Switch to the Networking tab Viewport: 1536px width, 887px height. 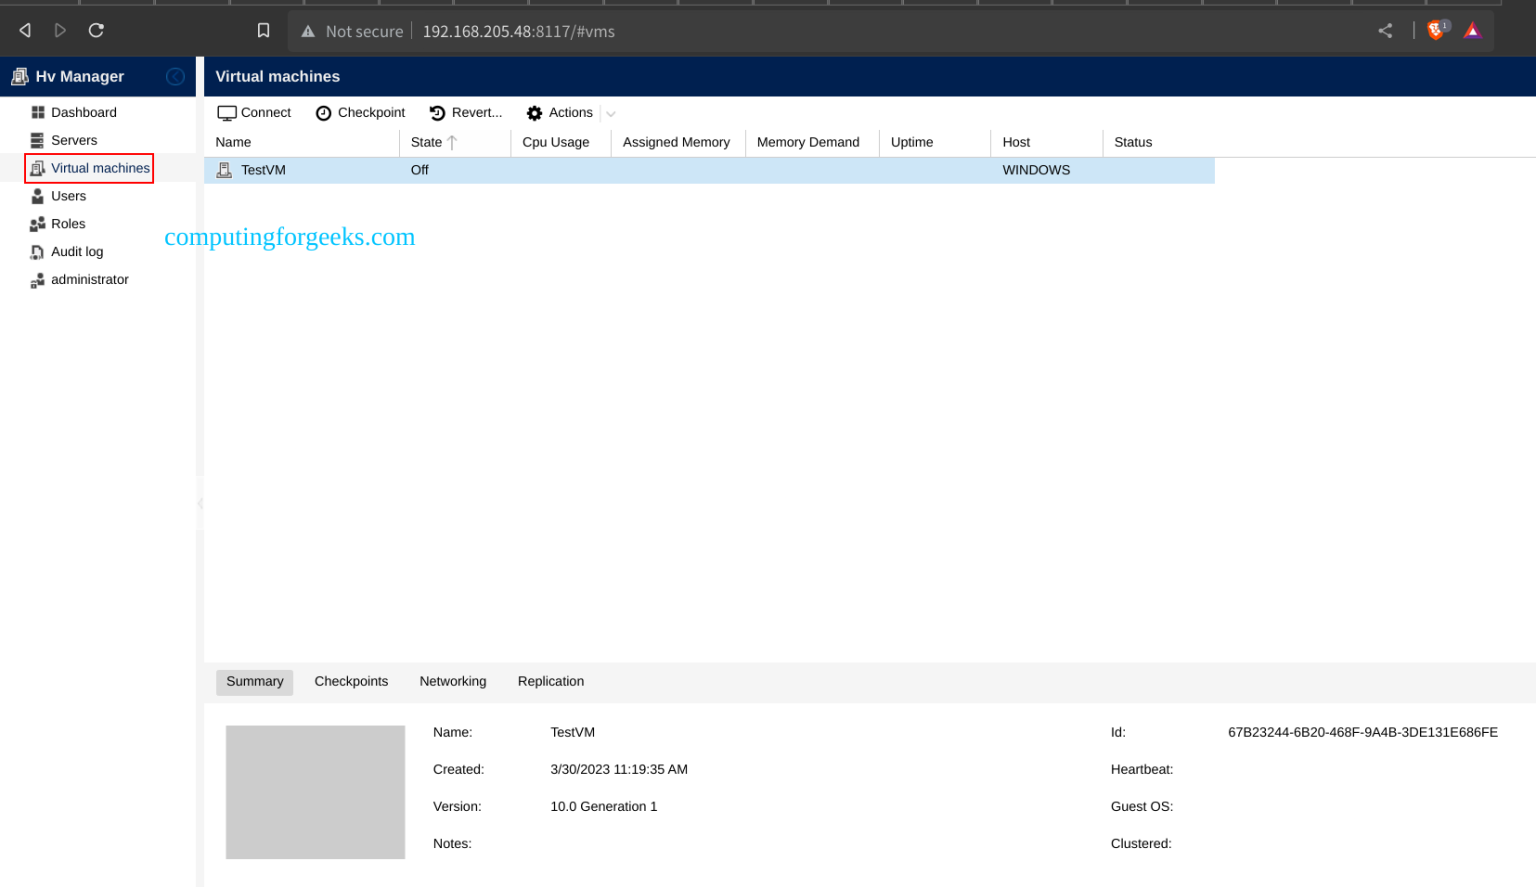452,681
